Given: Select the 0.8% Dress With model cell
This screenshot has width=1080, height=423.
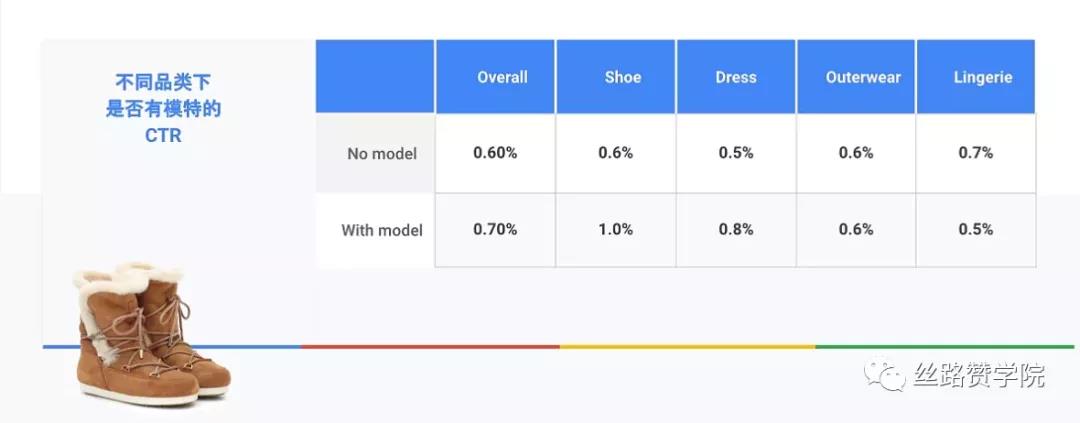Looking at the screenshot, I should point(736,229).
